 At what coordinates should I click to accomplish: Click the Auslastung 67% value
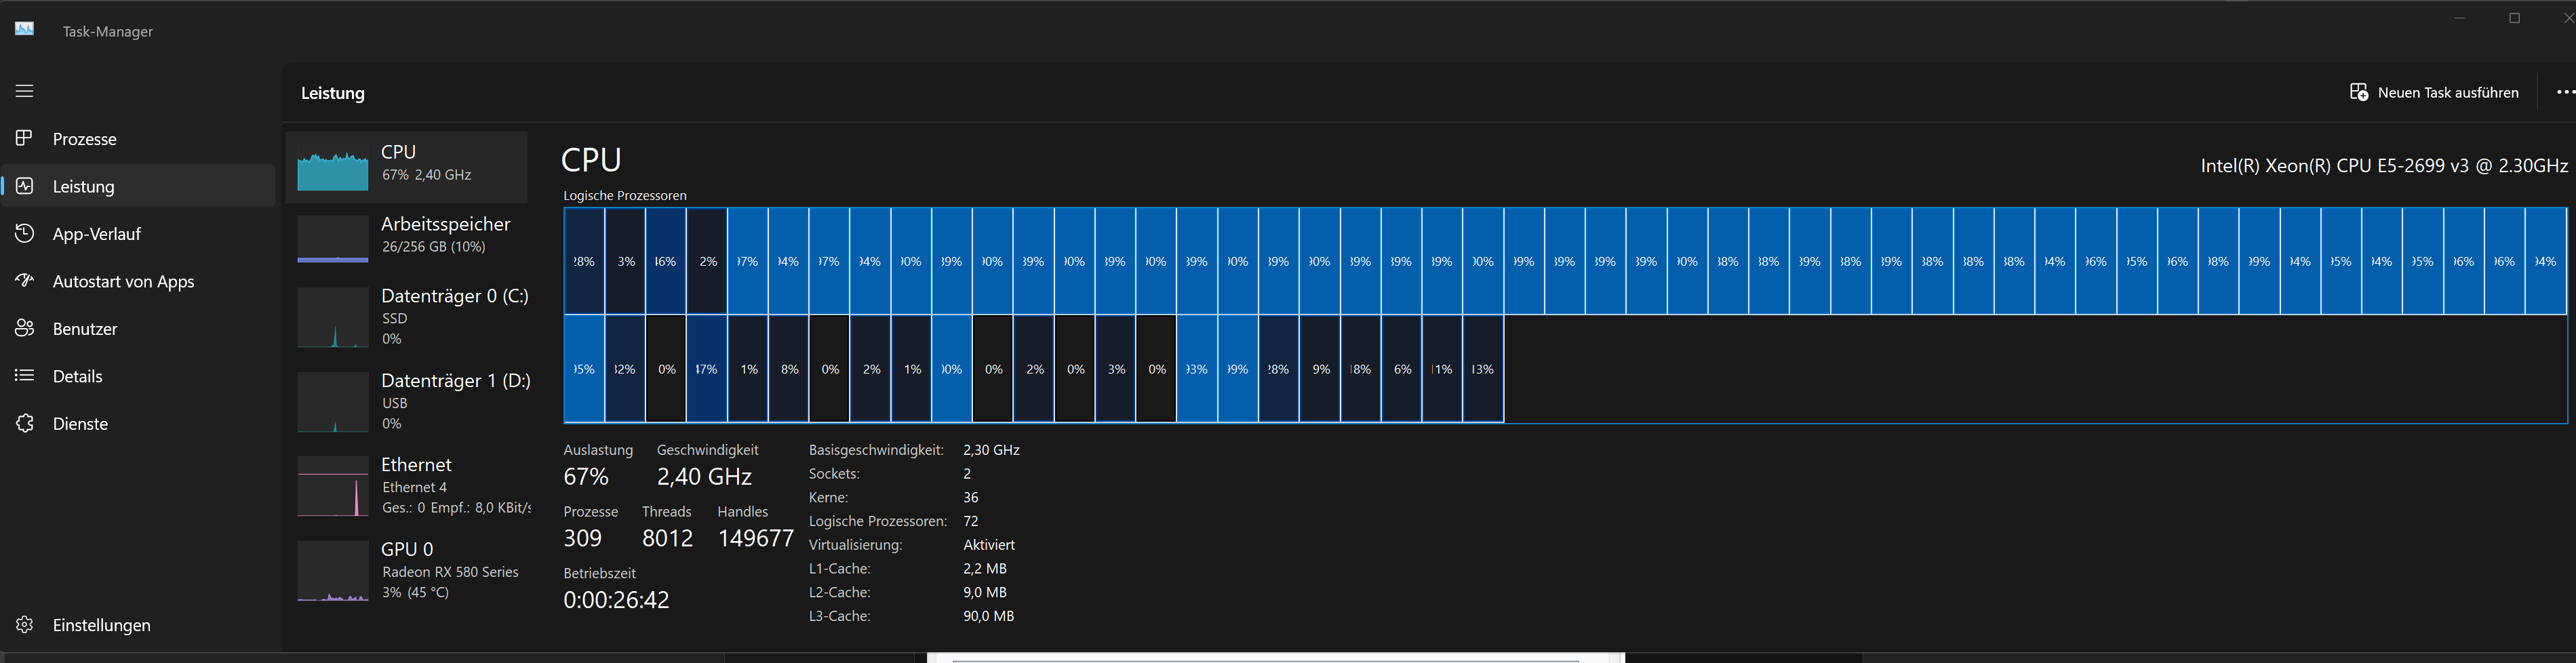(x=586, y=477)
